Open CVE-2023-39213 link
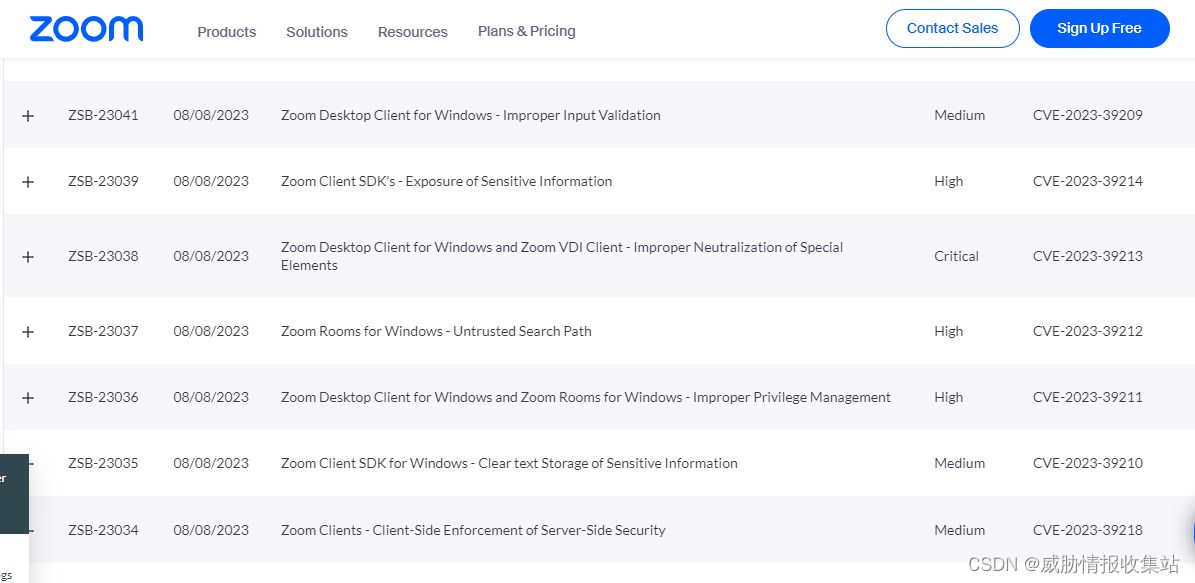This screenshot has height=583, width=1195. point(1088,256)
